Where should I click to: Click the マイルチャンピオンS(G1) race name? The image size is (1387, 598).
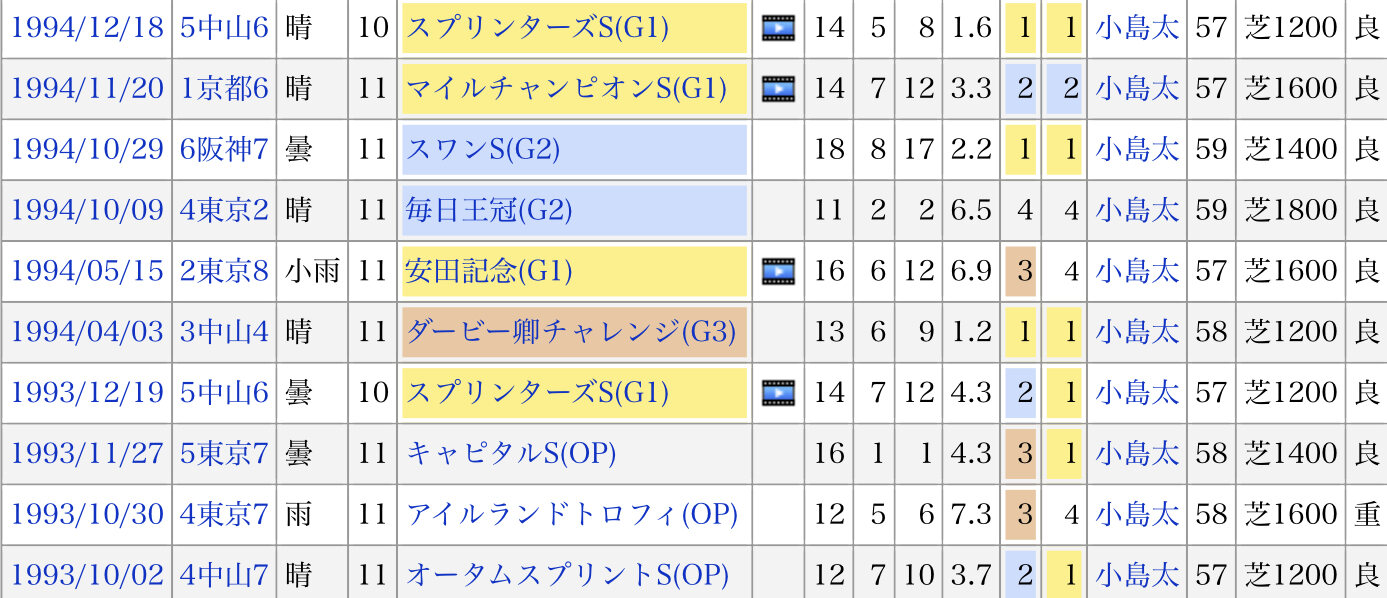tap(566, 89)
